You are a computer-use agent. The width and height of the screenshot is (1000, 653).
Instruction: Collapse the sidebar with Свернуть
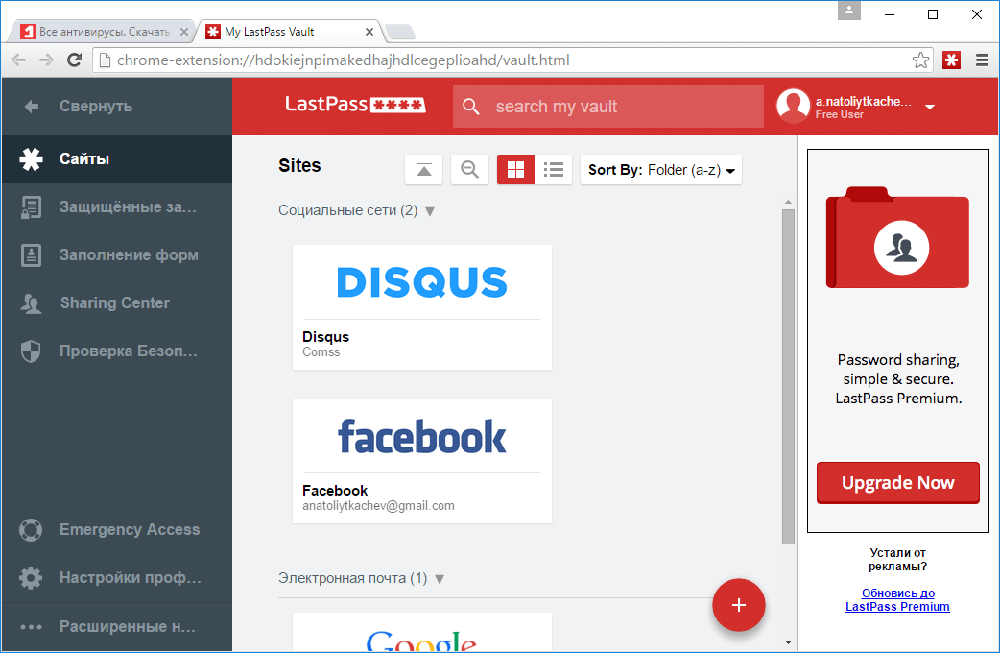tap(117, 106)
